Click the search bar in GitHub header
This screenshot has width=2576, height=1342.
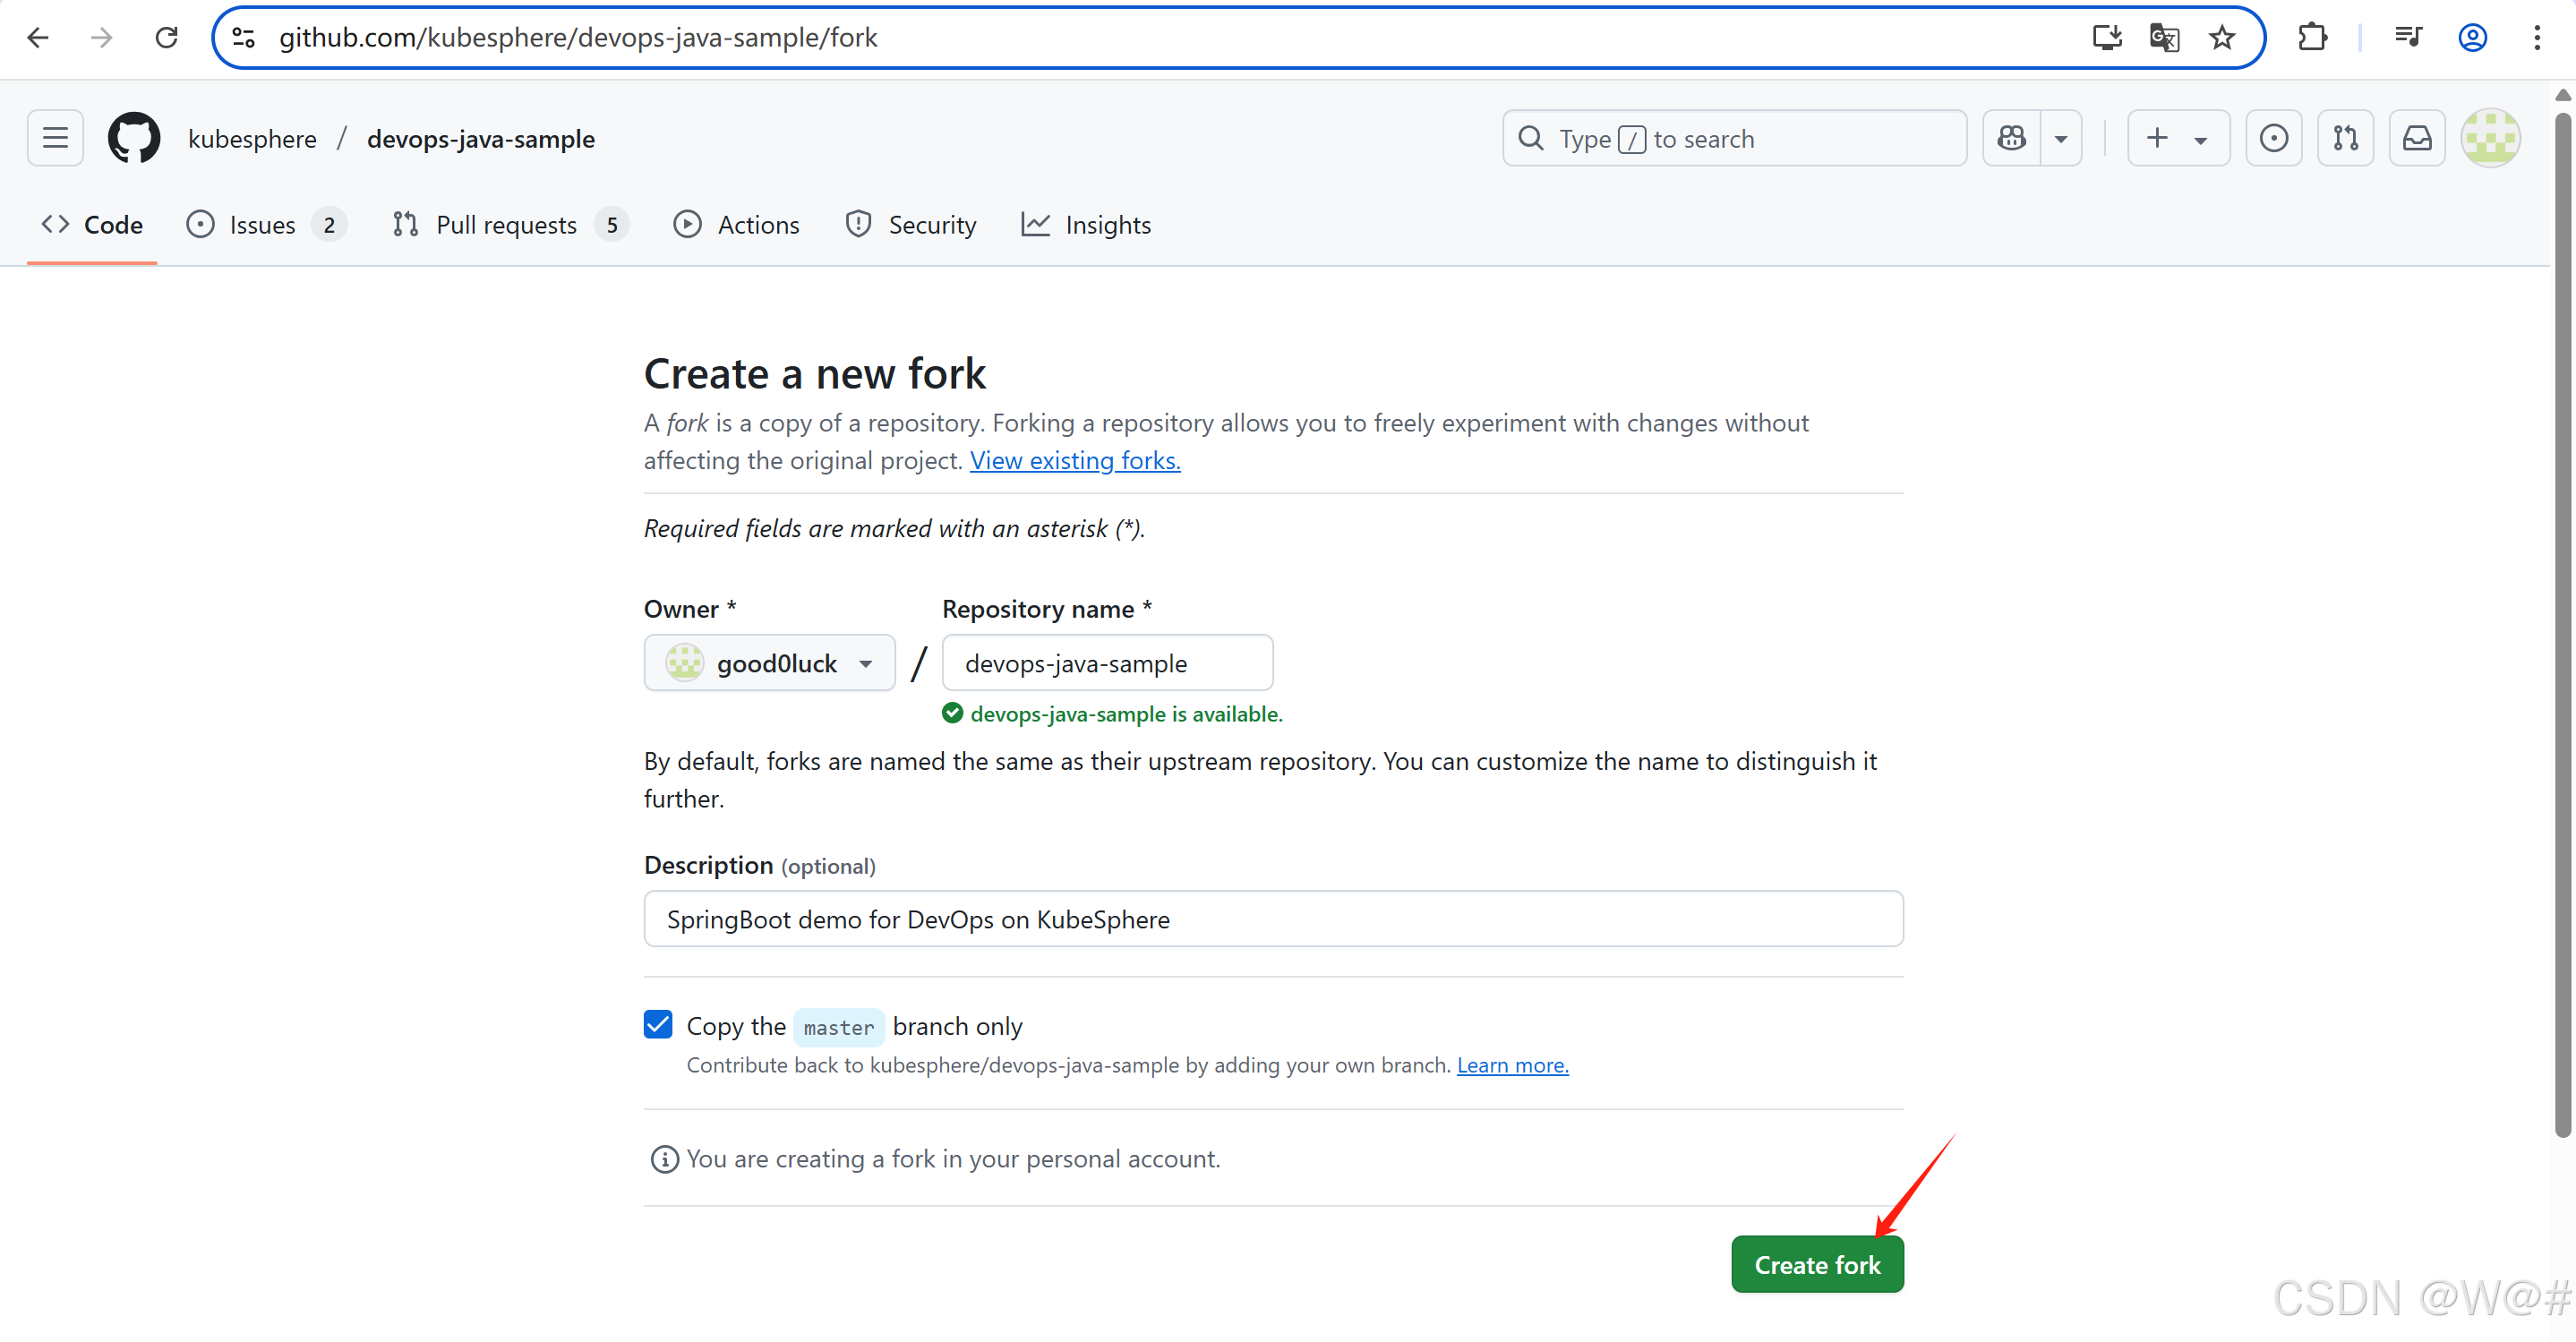[1735, 138]
